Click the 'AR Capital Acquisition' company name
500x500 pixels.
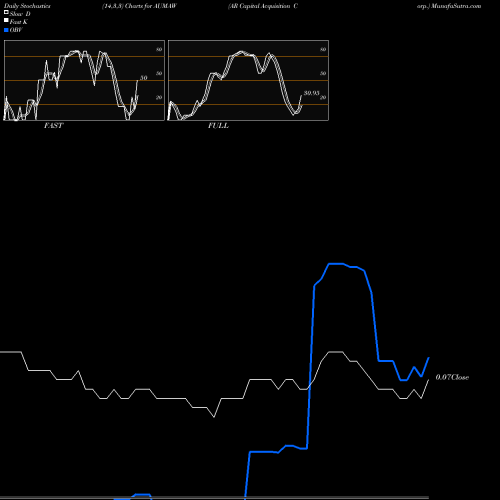[260, 6]
